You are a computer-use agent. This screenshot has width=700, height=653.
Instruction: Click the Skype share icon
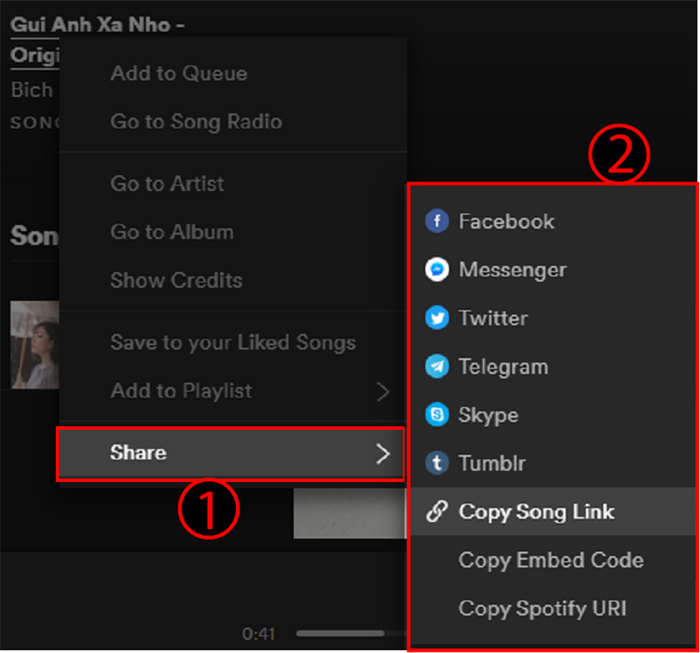coord(437,415)
